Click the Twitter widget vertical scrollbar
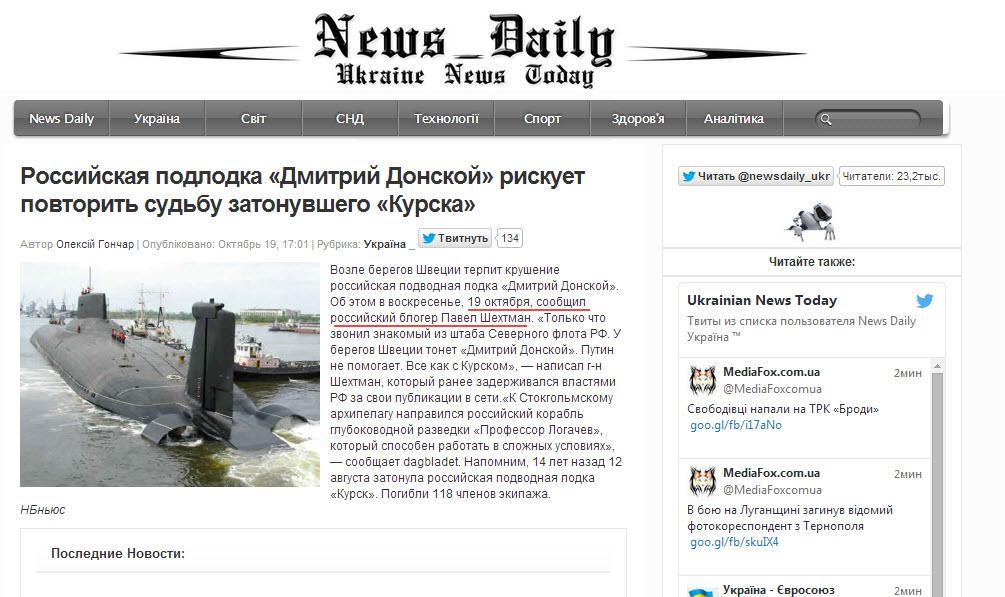The image size is (1005, 597). 937,484
